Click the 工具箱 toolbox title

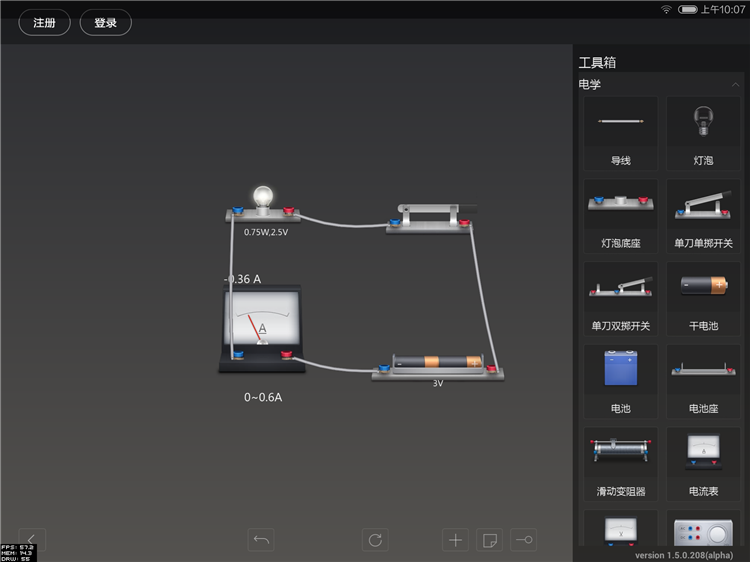(597, 63)
